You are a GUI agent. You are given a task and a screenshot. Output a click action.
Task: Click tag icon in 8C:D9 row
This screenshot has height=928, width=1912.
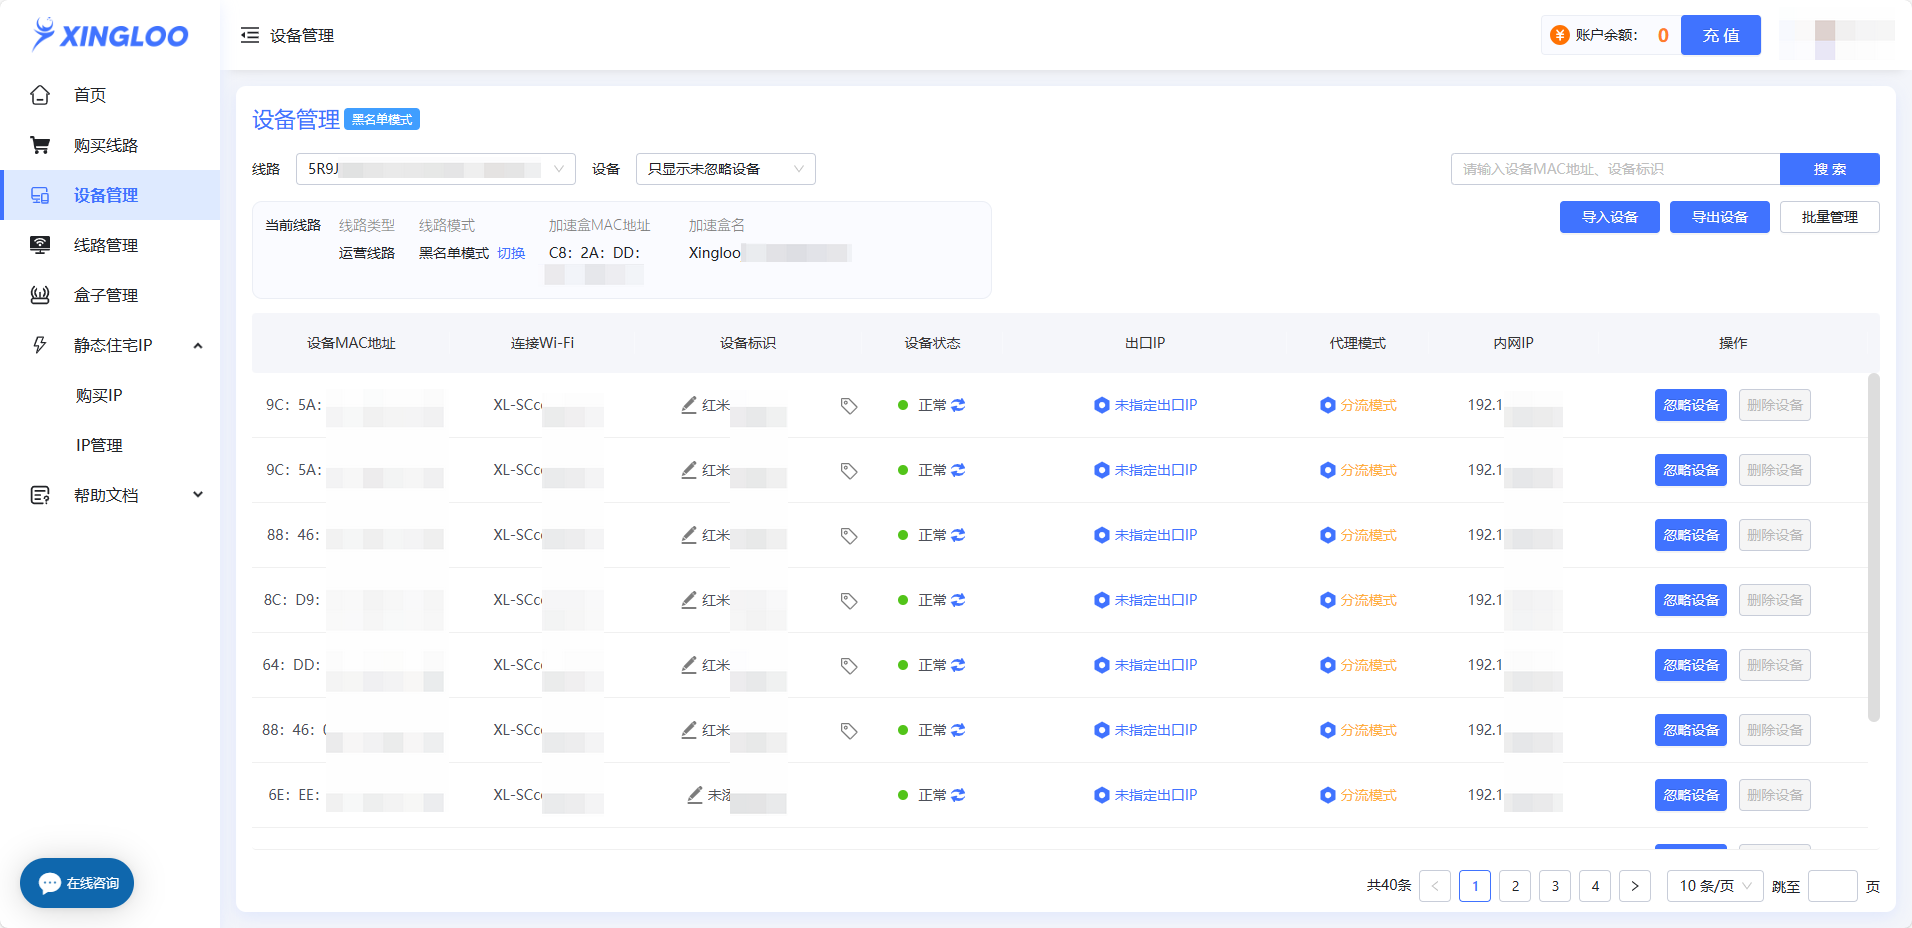point(849,601)
